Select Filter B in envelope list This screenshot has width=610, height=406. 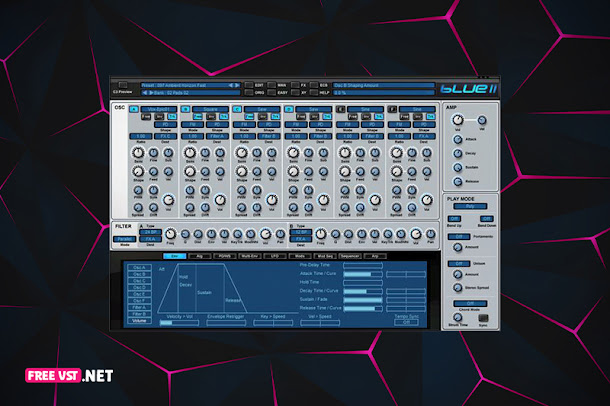click(x=139, y=314)
